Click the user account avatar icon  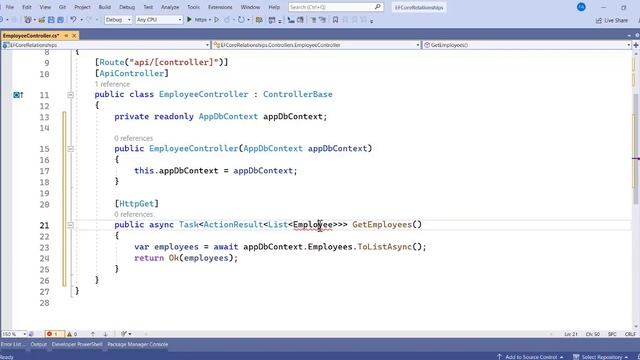(x=581, y=7)
